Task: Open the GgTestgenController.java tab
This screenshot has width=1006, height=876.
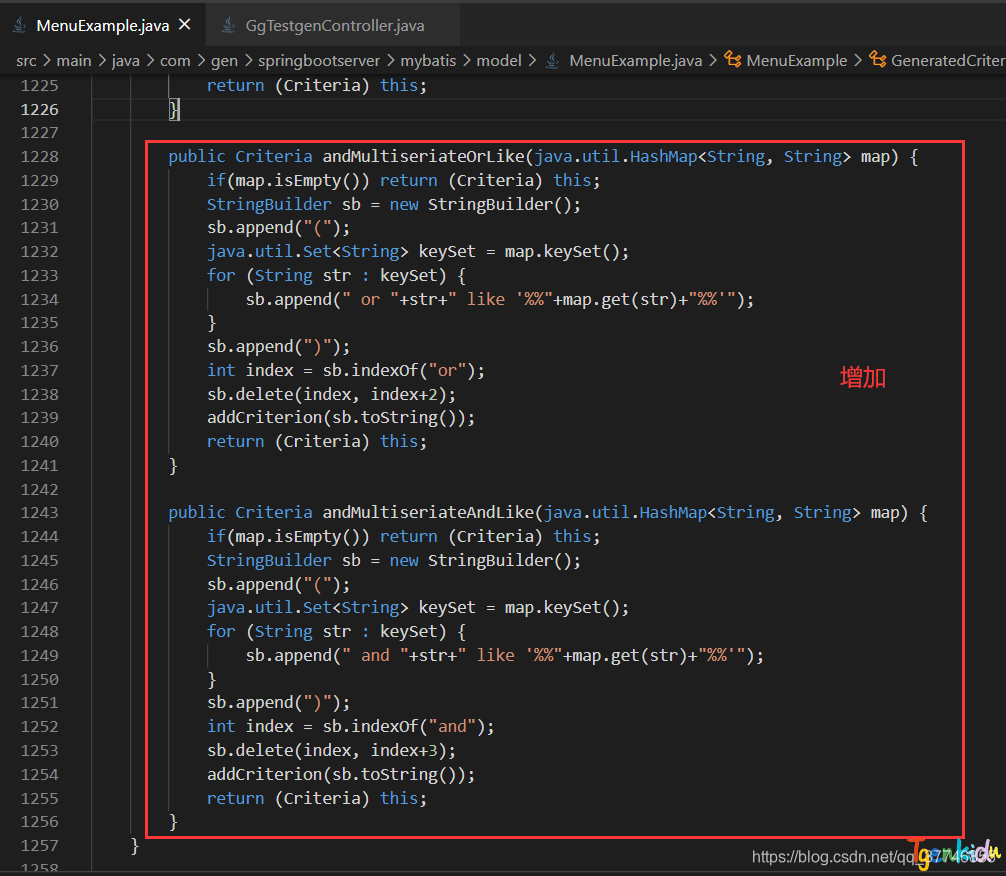Action: 334,26
